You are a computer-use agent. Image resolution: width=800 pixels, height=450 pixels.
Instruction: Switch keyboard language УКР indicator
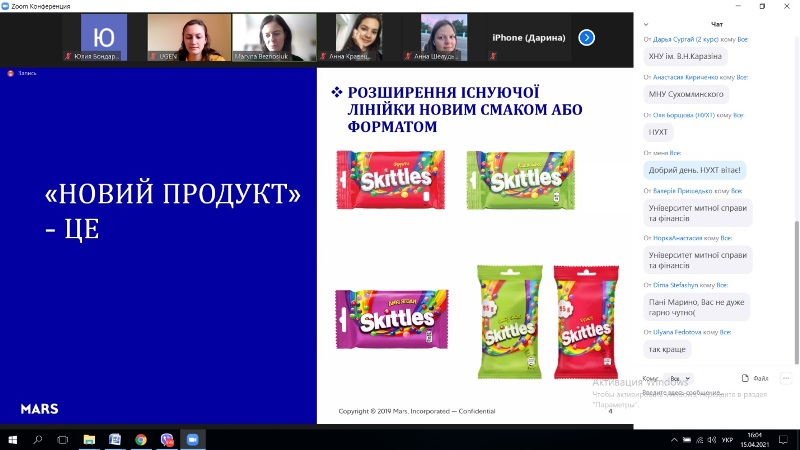(728, 440)
